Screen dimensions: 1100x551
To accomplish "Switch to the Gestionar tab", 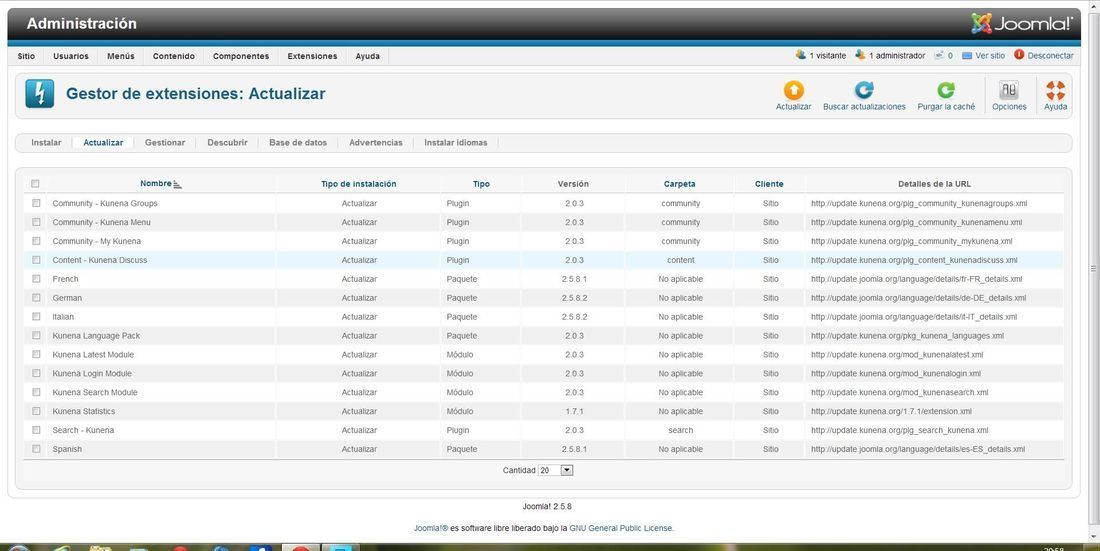I will pos(165,142).
